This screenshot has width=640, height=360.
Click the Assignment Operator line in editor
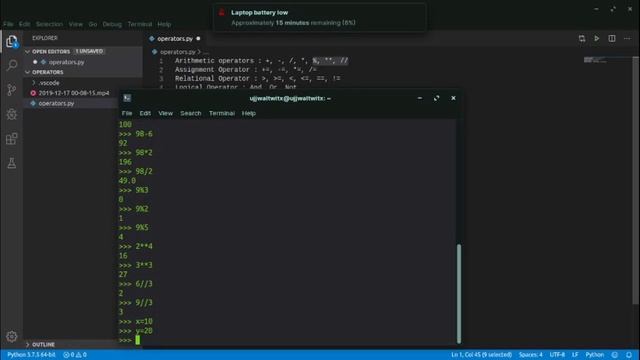246,70
